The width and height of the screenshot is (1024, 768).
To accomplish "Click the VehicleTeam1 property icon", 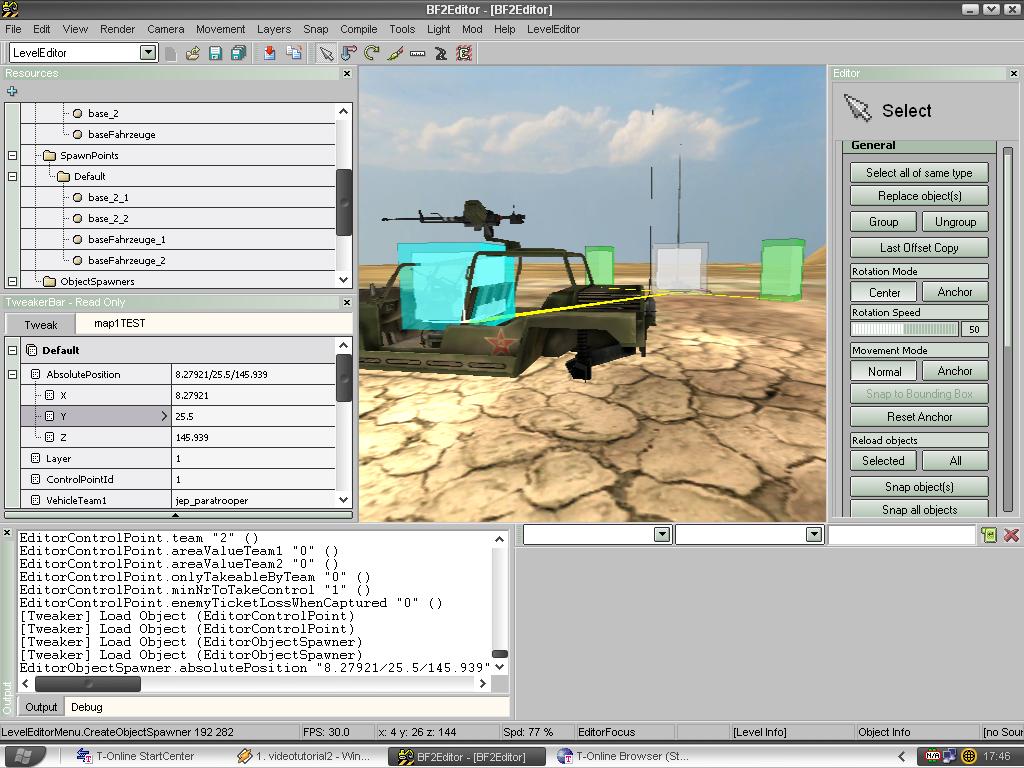I will click(x=36, y=500).
